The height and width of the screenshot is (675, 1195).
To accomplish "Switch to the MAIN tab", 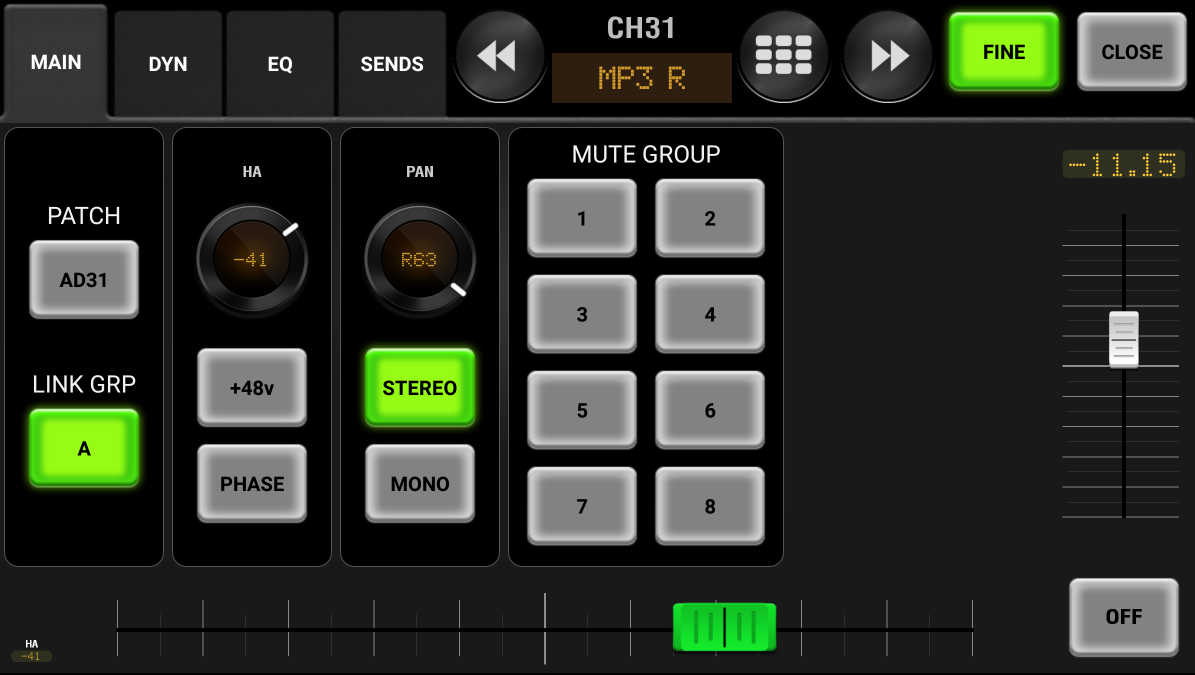I will pos(56,62).
